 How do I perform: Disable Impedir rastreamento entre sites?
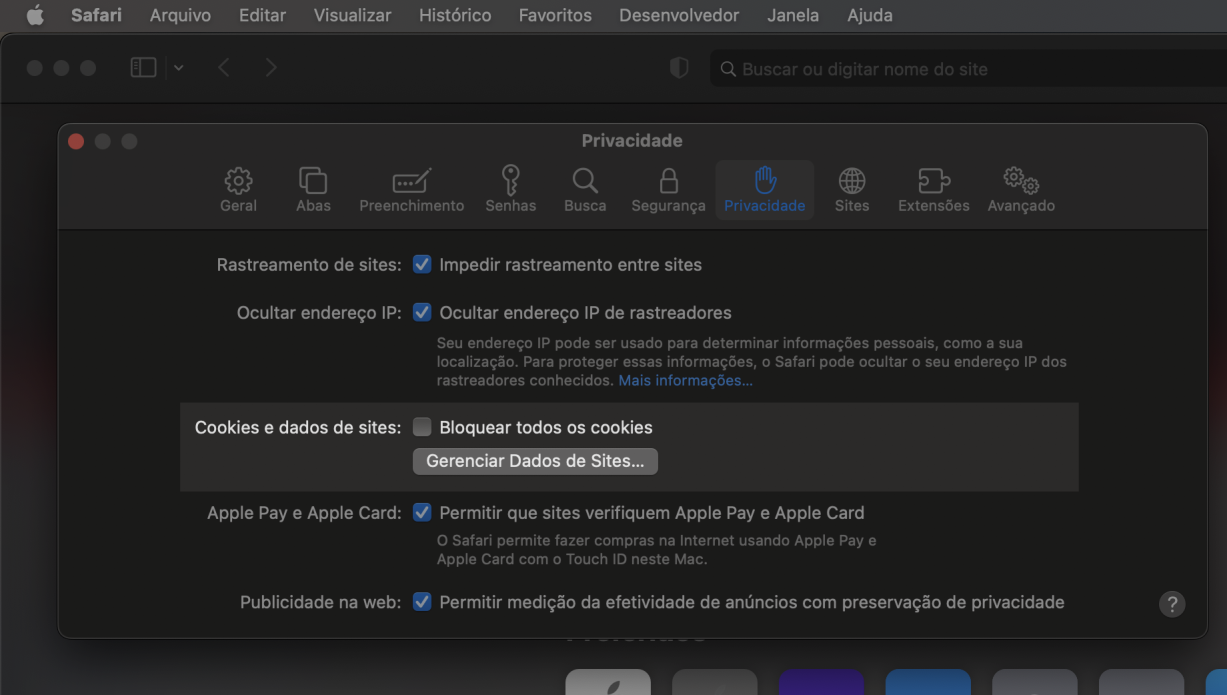pos(422,265)
